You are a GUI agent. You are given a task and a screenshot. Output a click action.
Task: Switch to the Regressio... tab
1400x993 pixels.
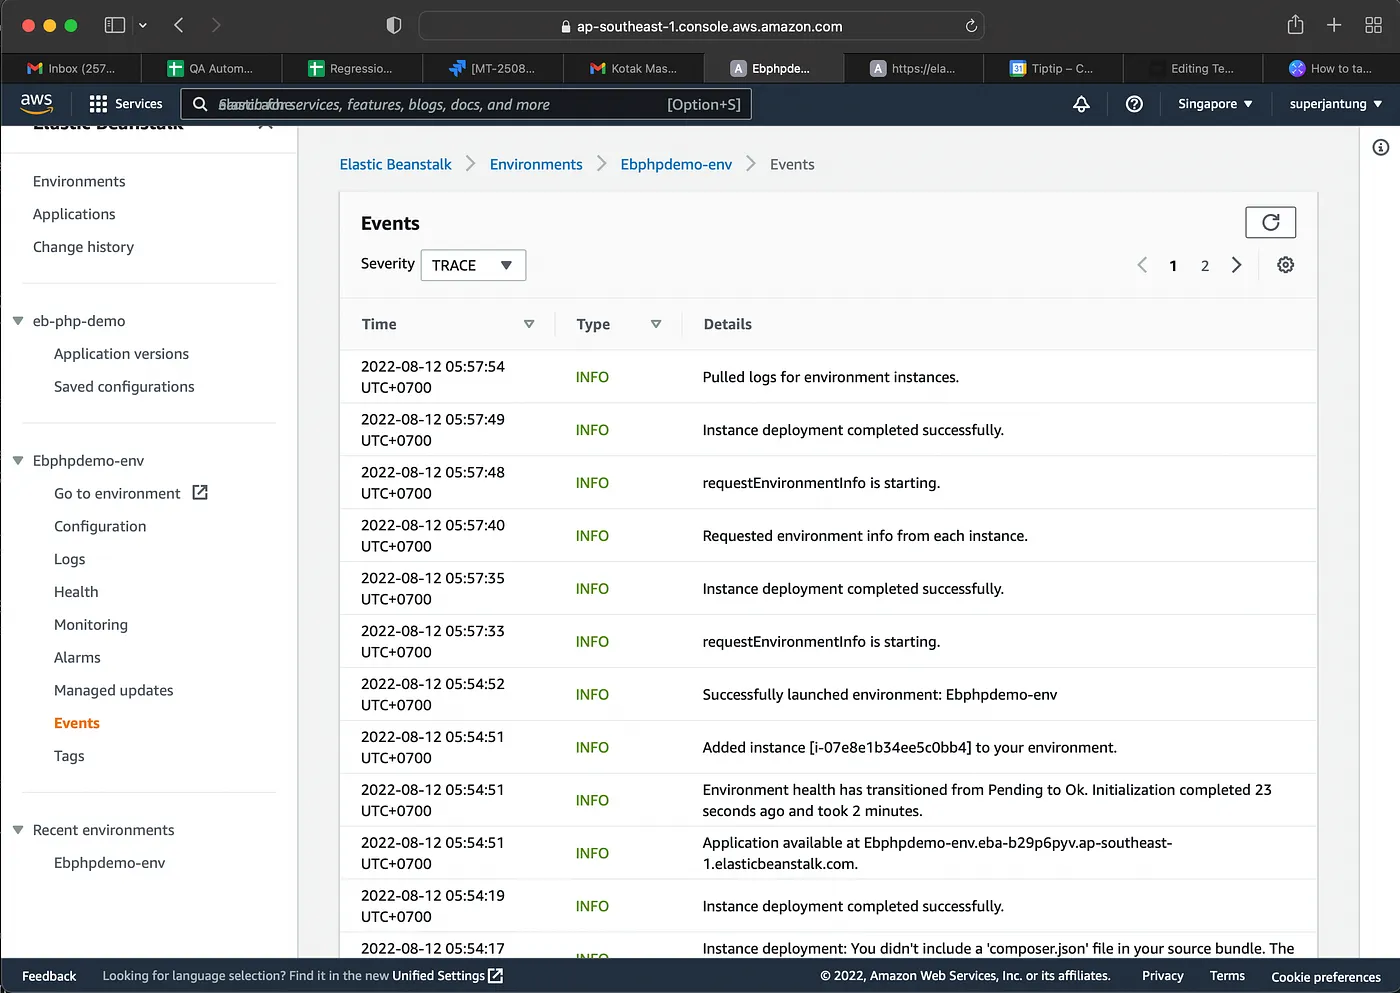352,68
